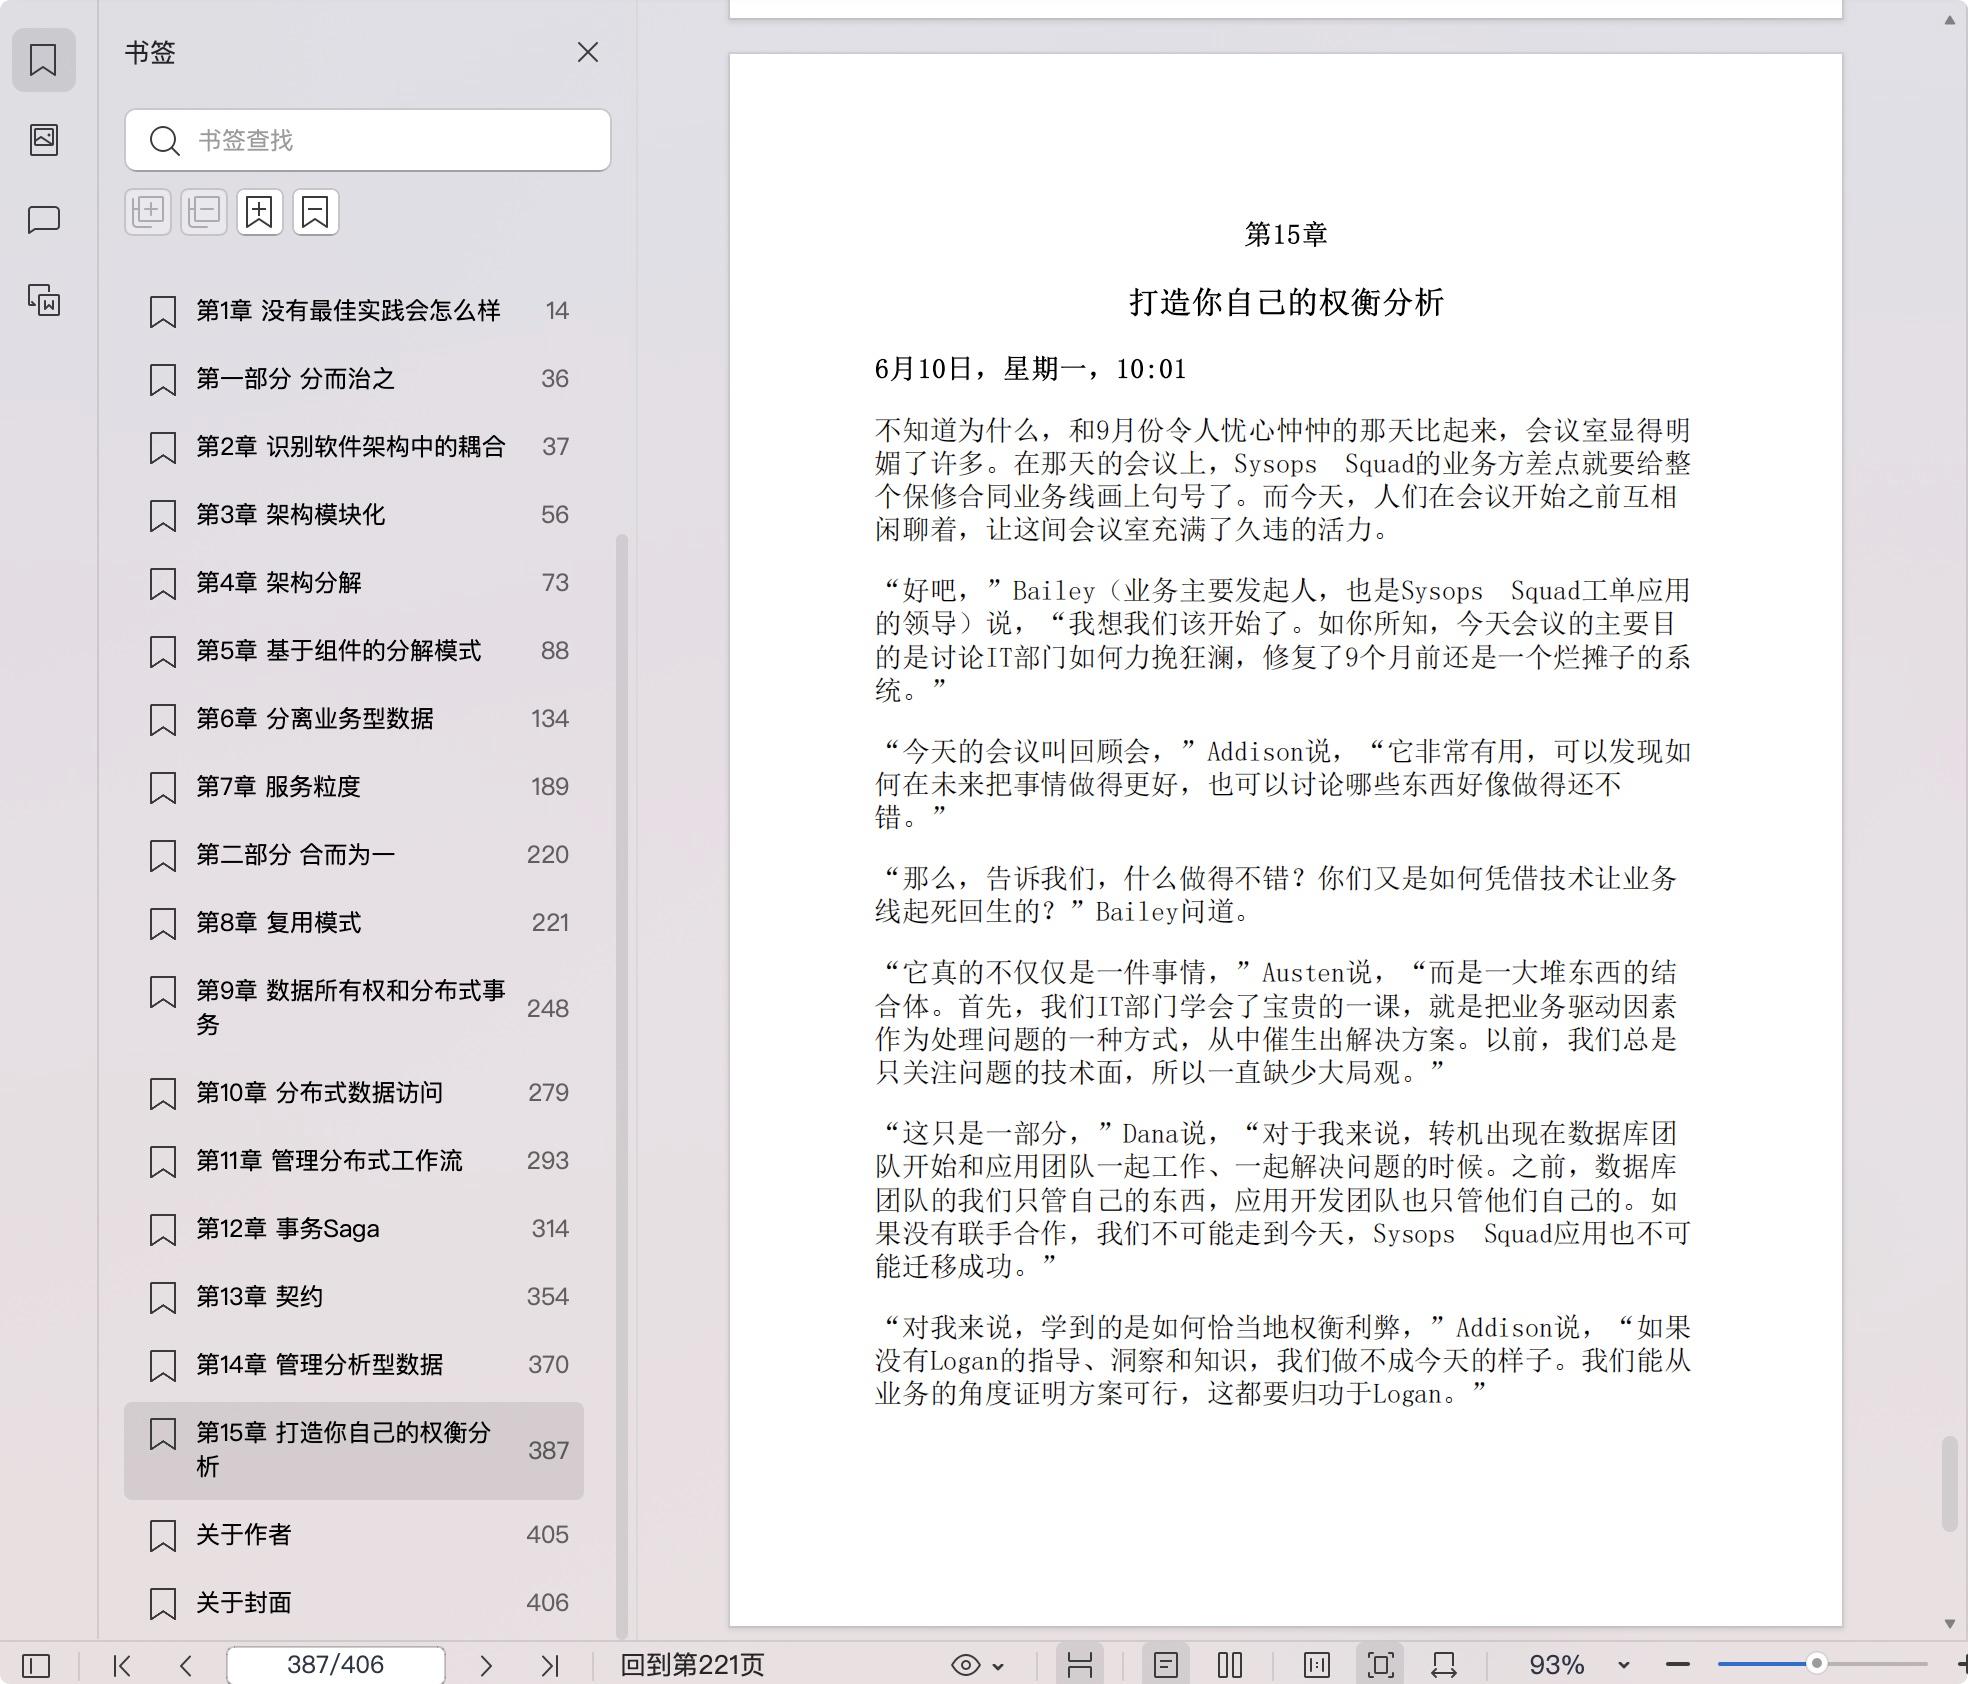This screenshot has height=1684, width=1968.
Task: Open the comments panel sidebar icon
Action: 43,219
